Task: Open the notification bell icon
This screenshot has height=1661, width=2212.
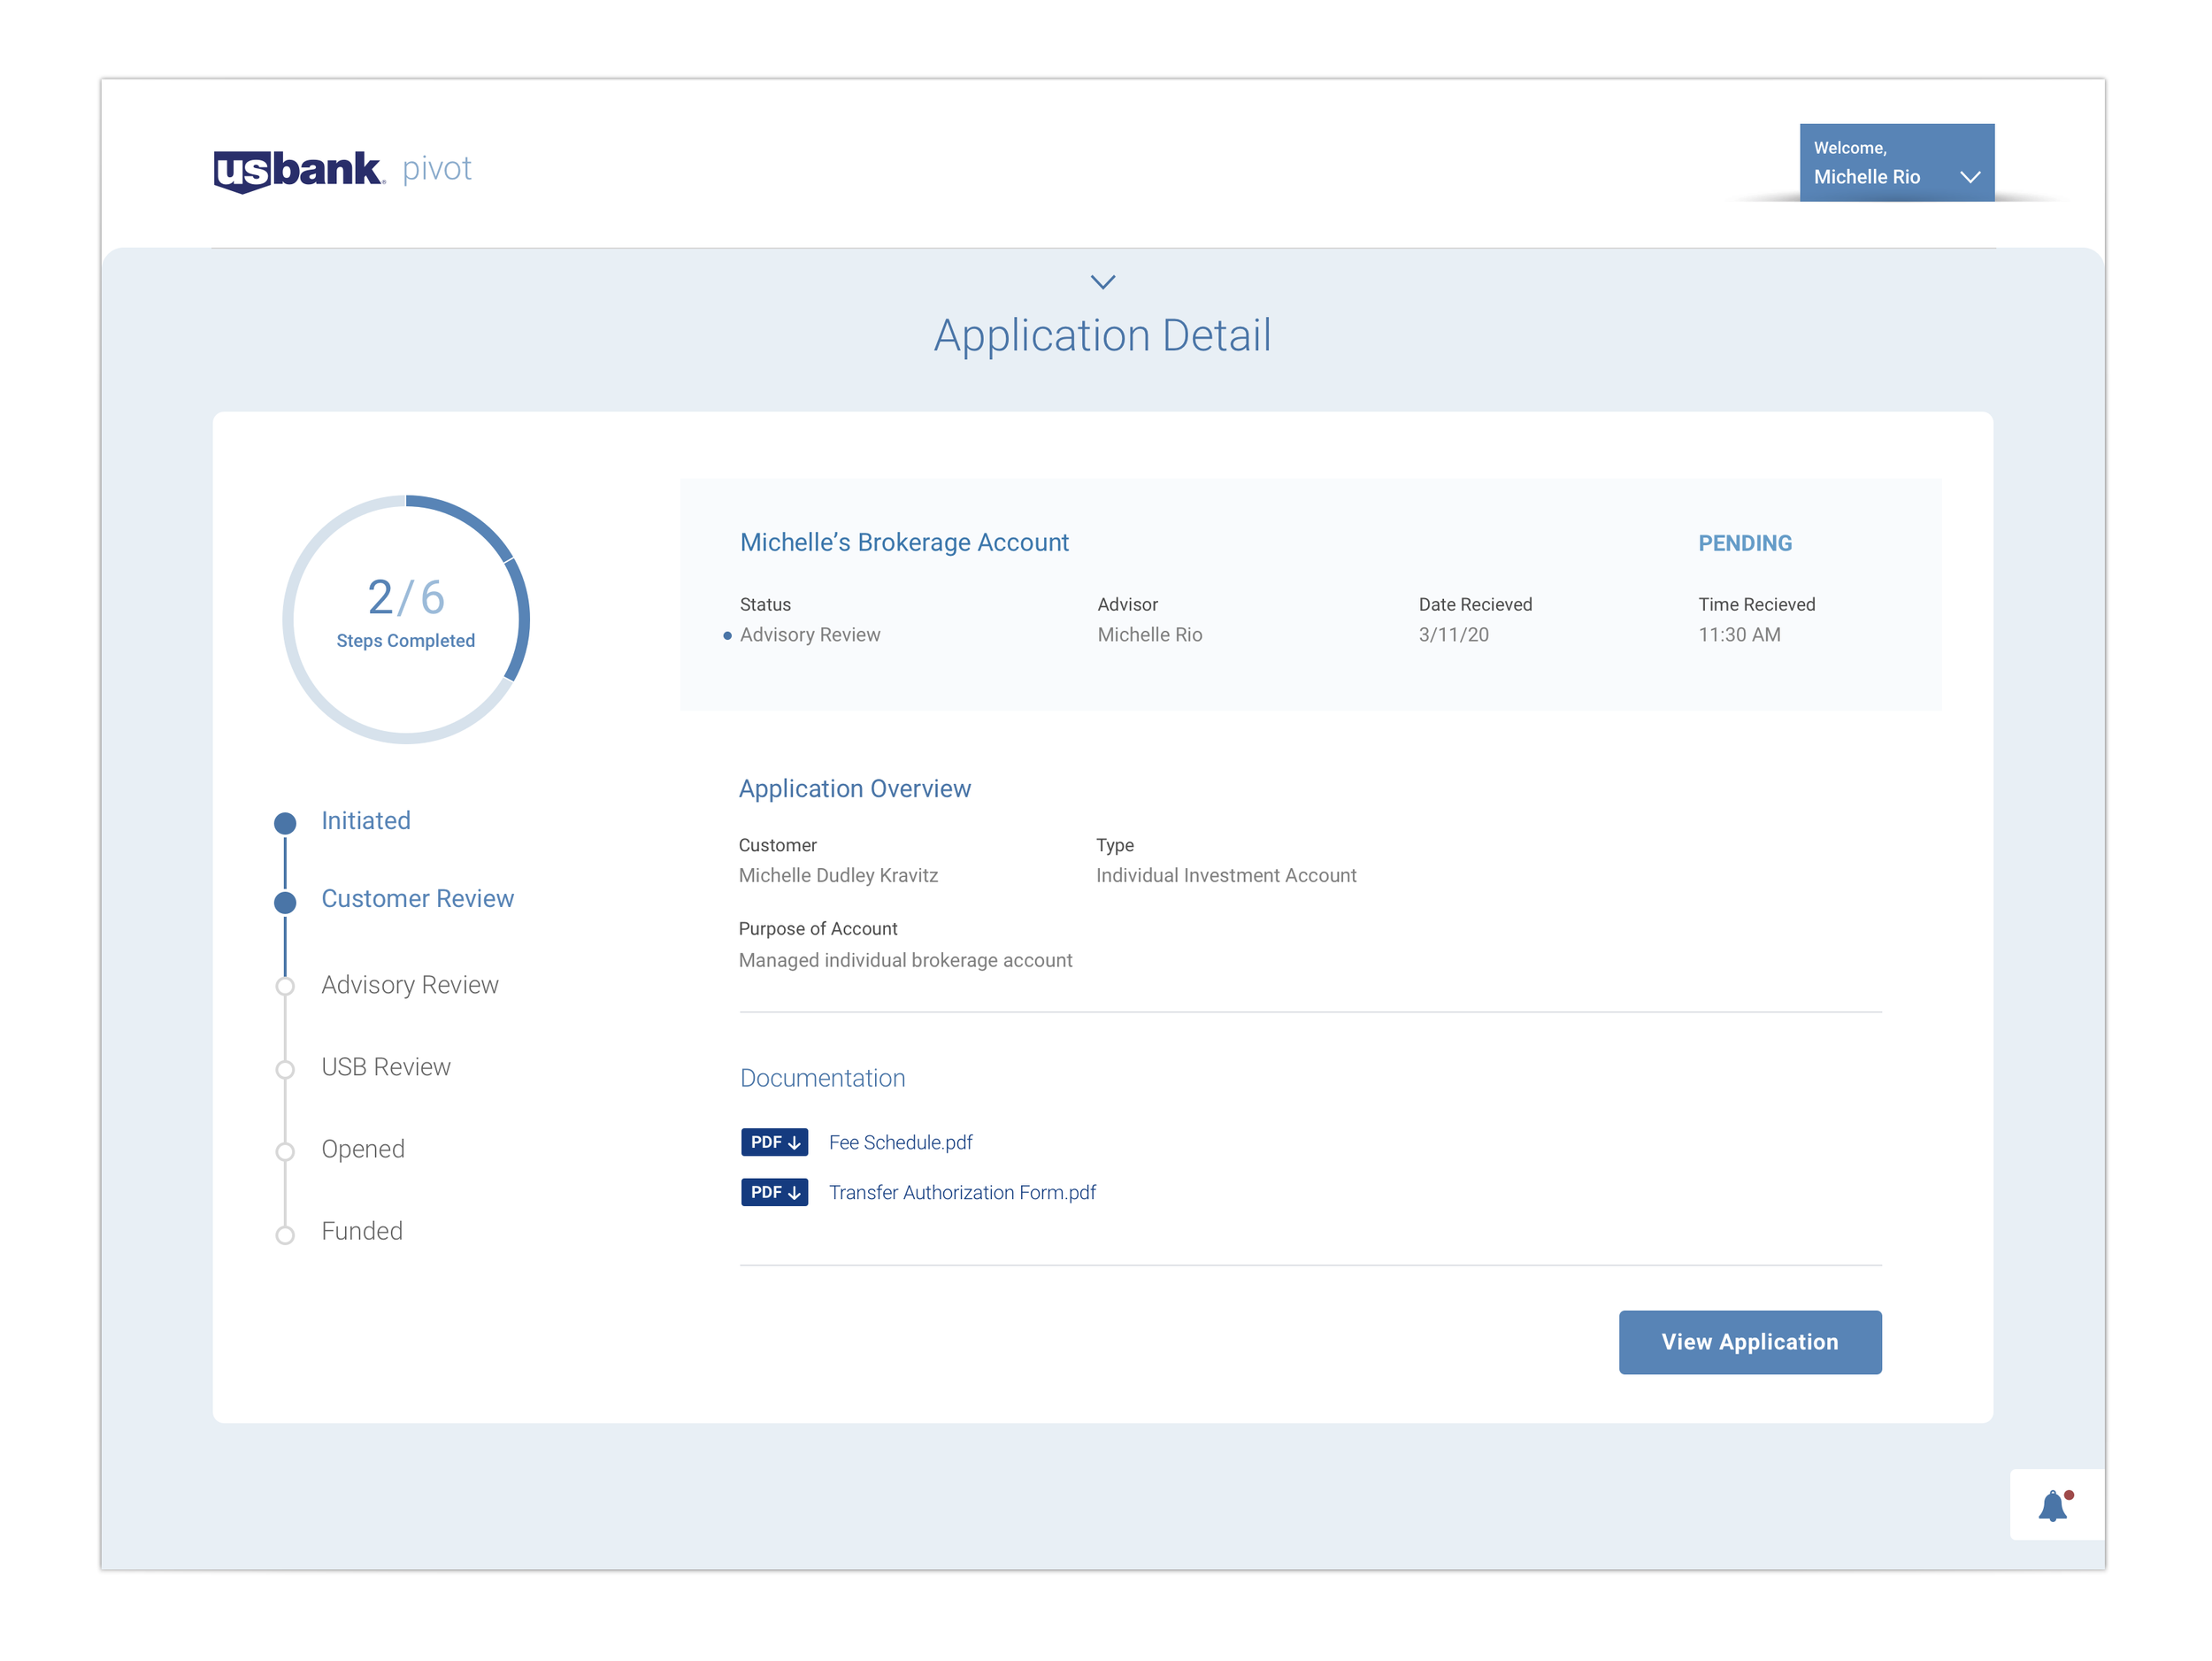Action: coord(2052,1506)
